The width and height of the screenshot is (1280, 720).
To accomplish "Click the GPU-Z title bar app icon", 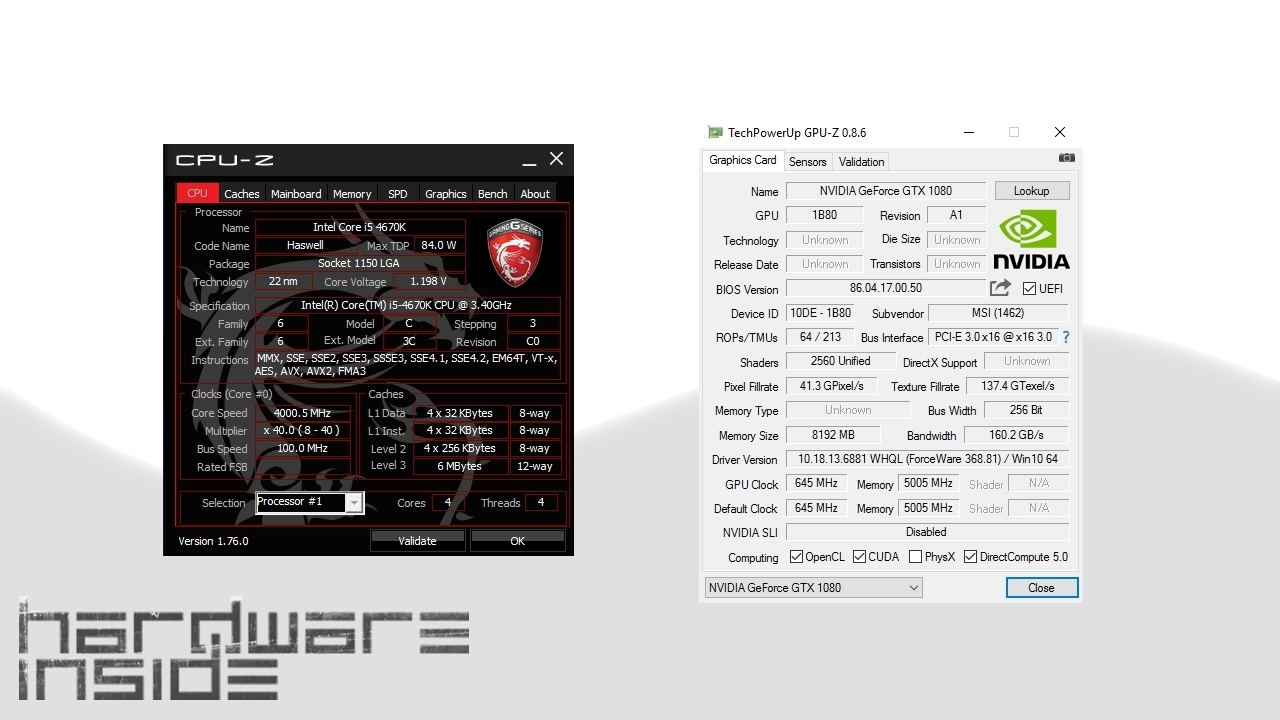I will 714,132.
